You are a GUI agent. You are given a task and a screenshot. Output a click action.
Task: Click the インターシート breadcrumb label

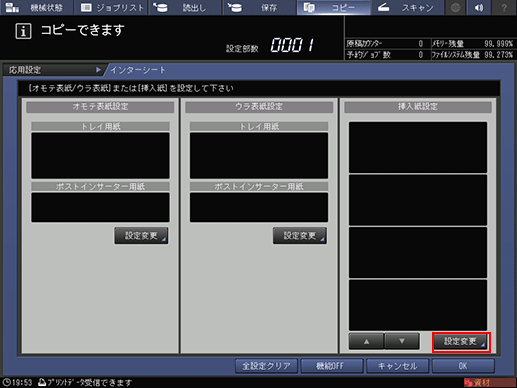[138, 70]
